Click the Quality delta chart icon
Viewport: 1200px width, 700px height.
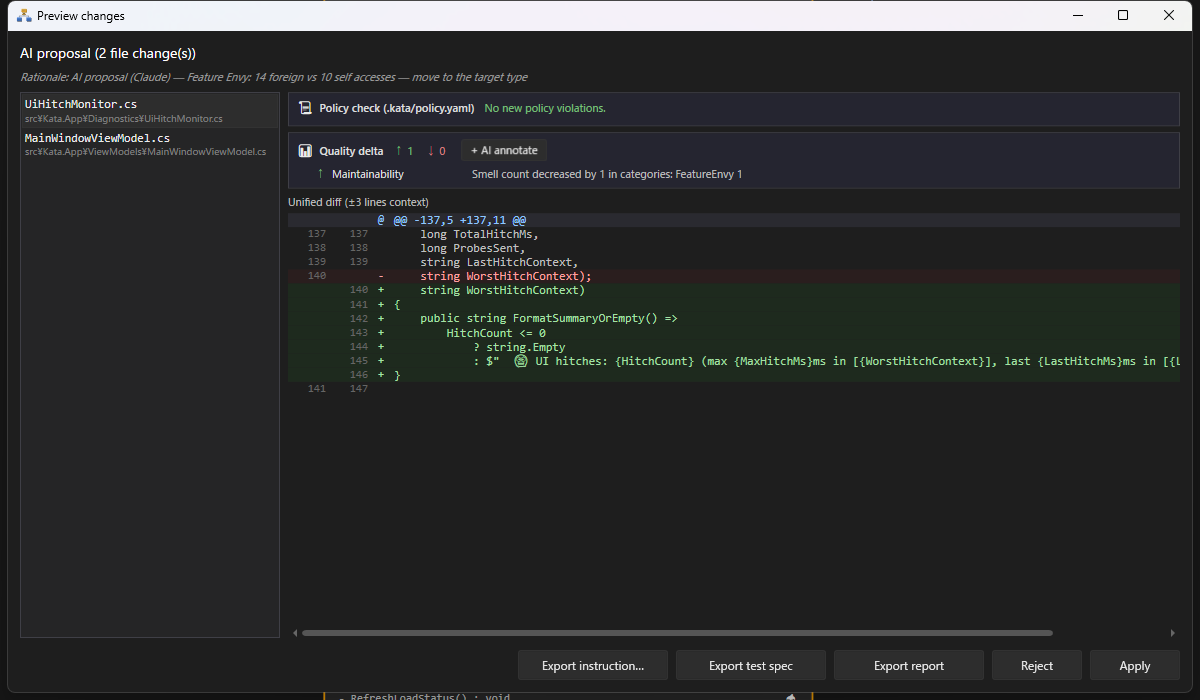click(305, 151)
